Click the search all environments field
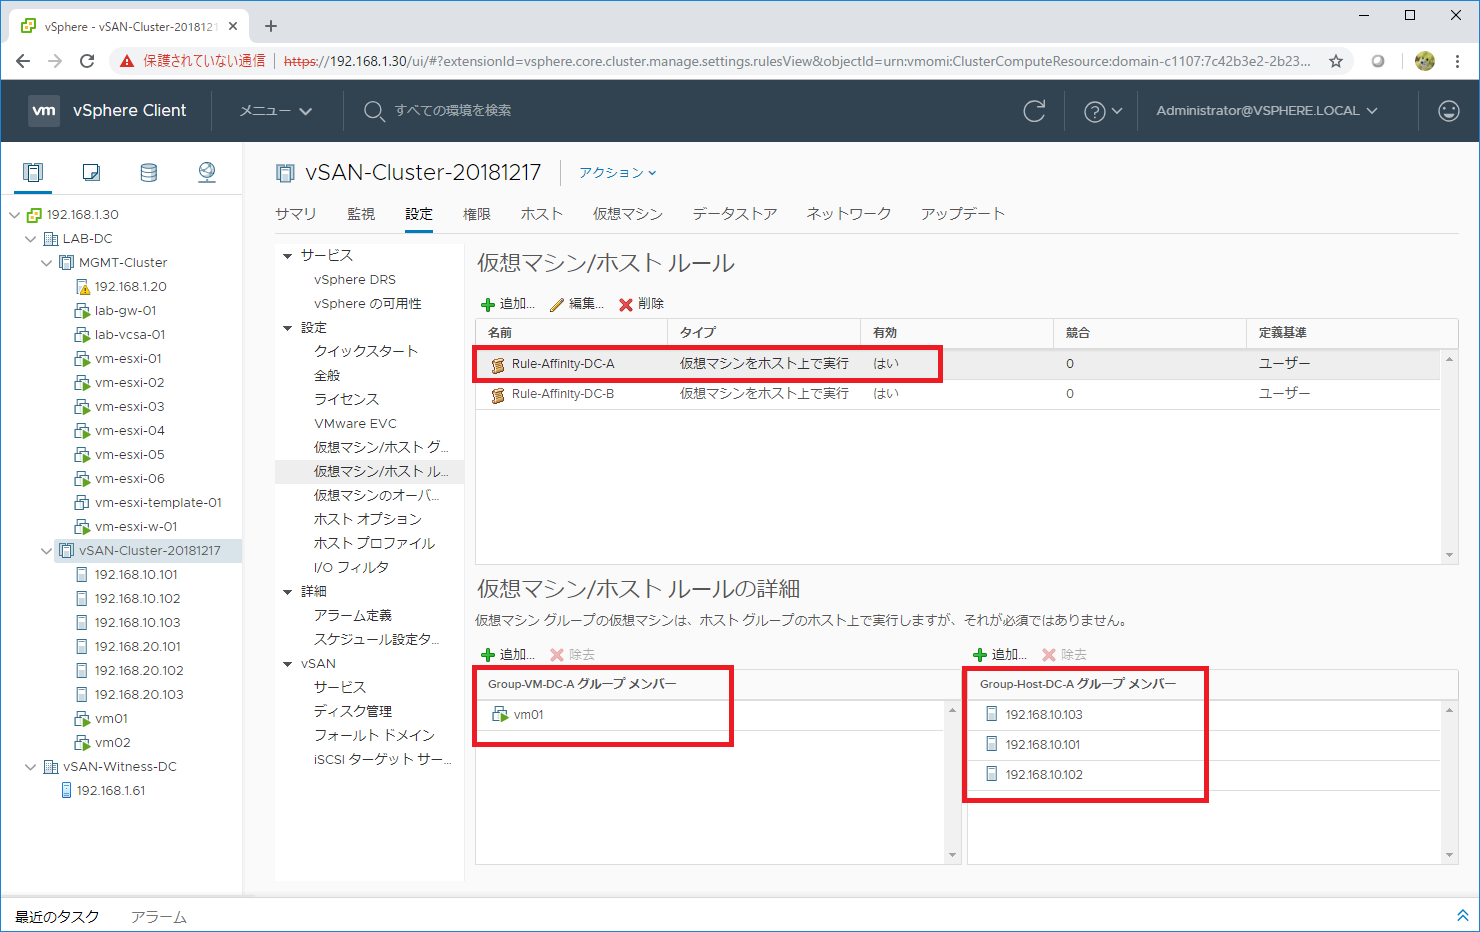The height and width of the screenshot is (932, 1480). click(x=453, y=111)
